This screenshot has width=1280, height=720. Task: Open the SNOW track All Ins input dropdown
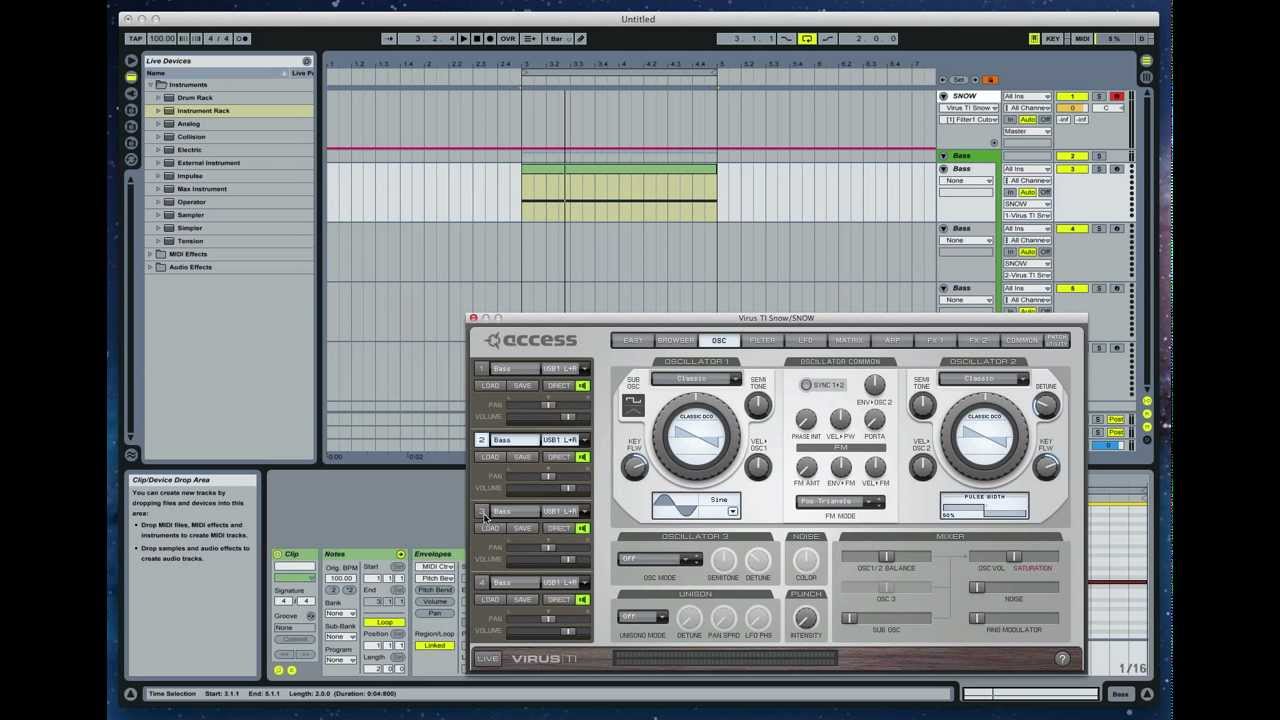pos(1027,96)
